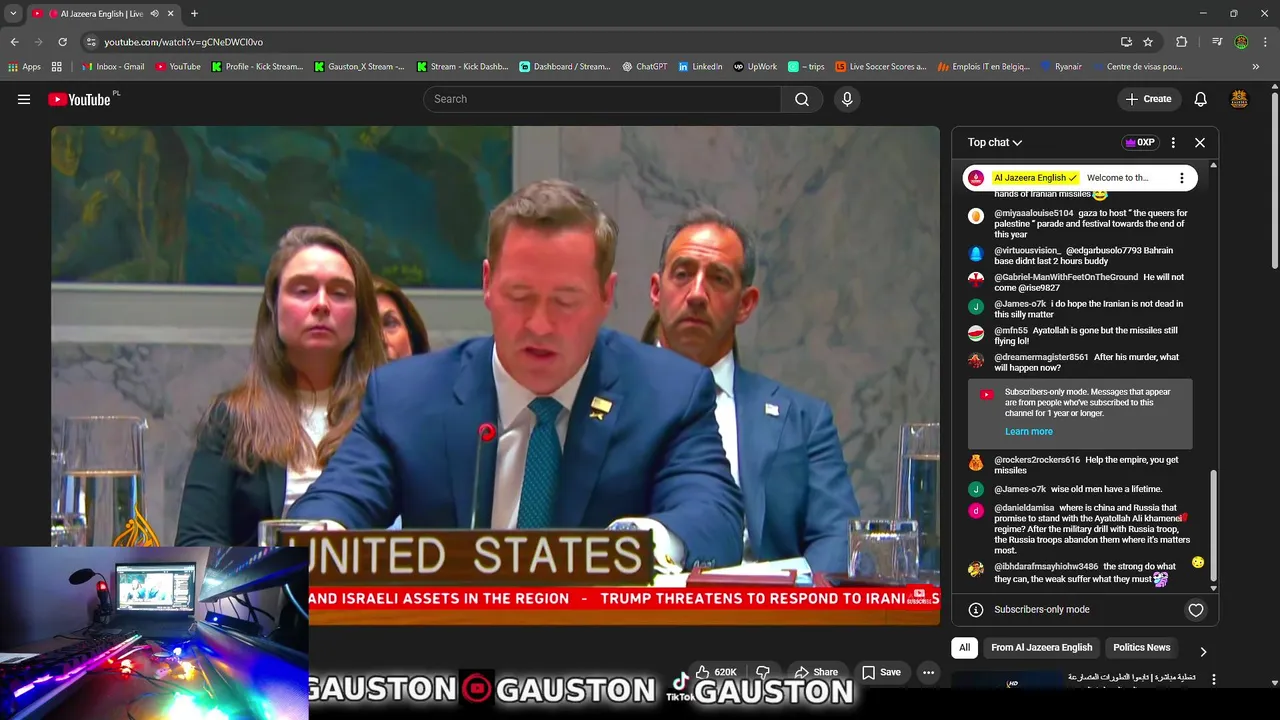Select the All filter chip
The width and height of the screenshot is (1280, 720).
pos(964,648)
